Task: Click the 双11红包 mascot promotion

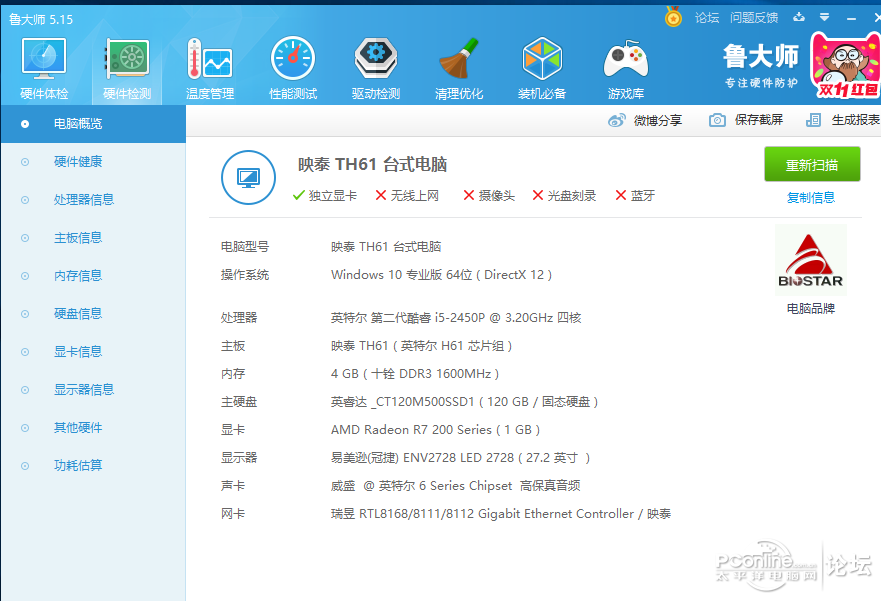Action: [846, 66]
